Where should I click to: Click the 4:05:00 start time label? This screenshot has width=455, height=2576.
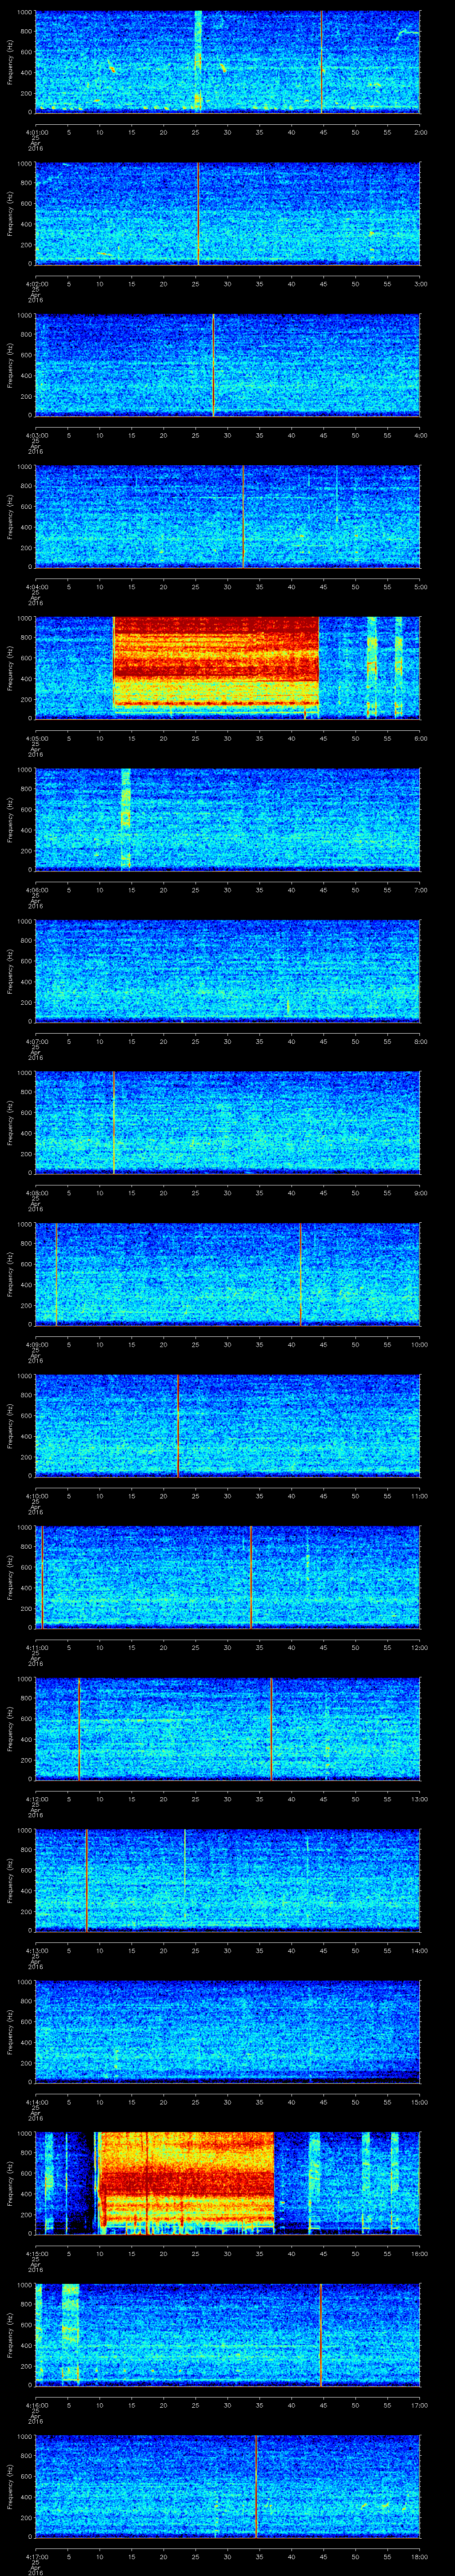point(36,738)
